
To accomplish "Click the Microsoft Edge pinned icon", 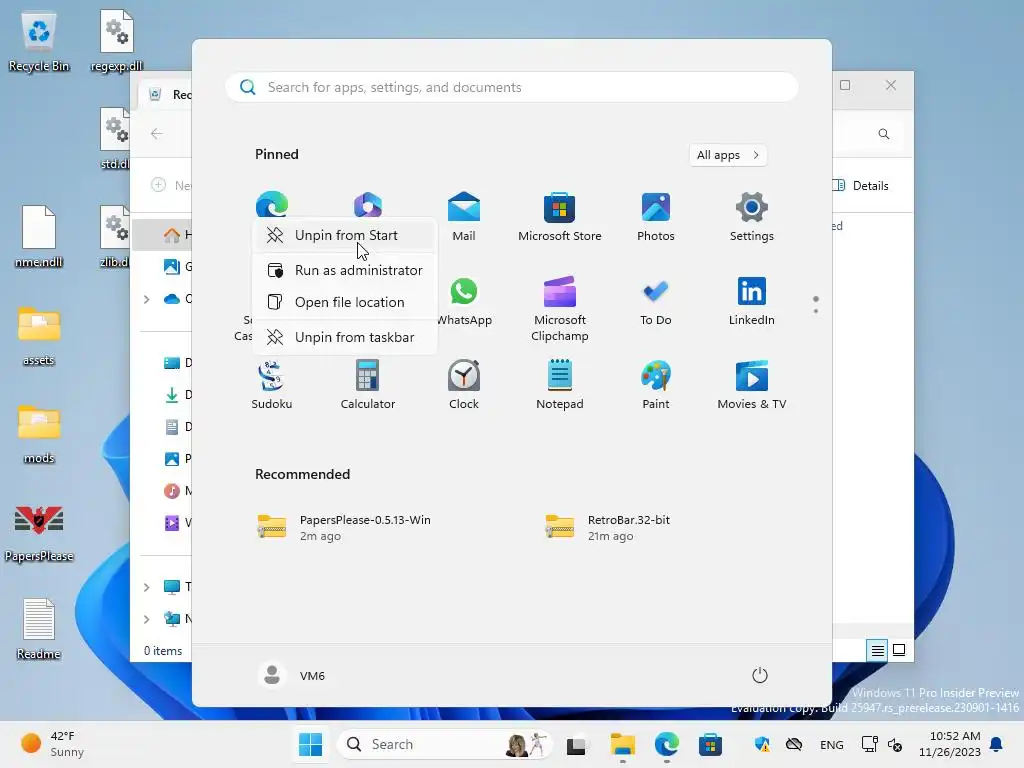I will (x=272, y=204).
